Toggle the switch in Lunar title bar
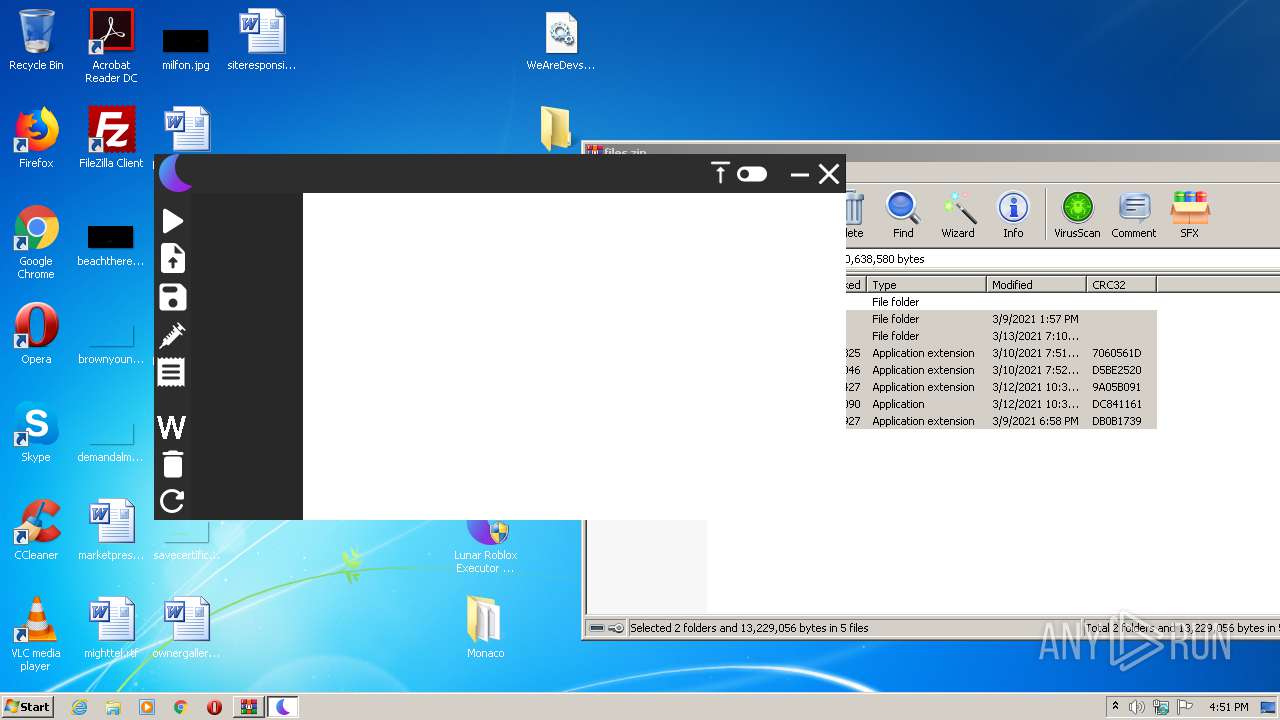 pyautogui.click(x=752, y=174)
